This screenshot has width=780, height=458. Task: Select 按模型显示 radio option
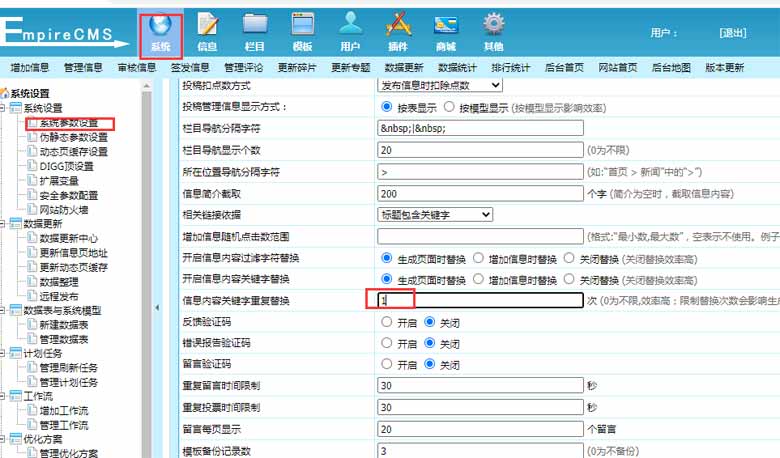point(449,107)
